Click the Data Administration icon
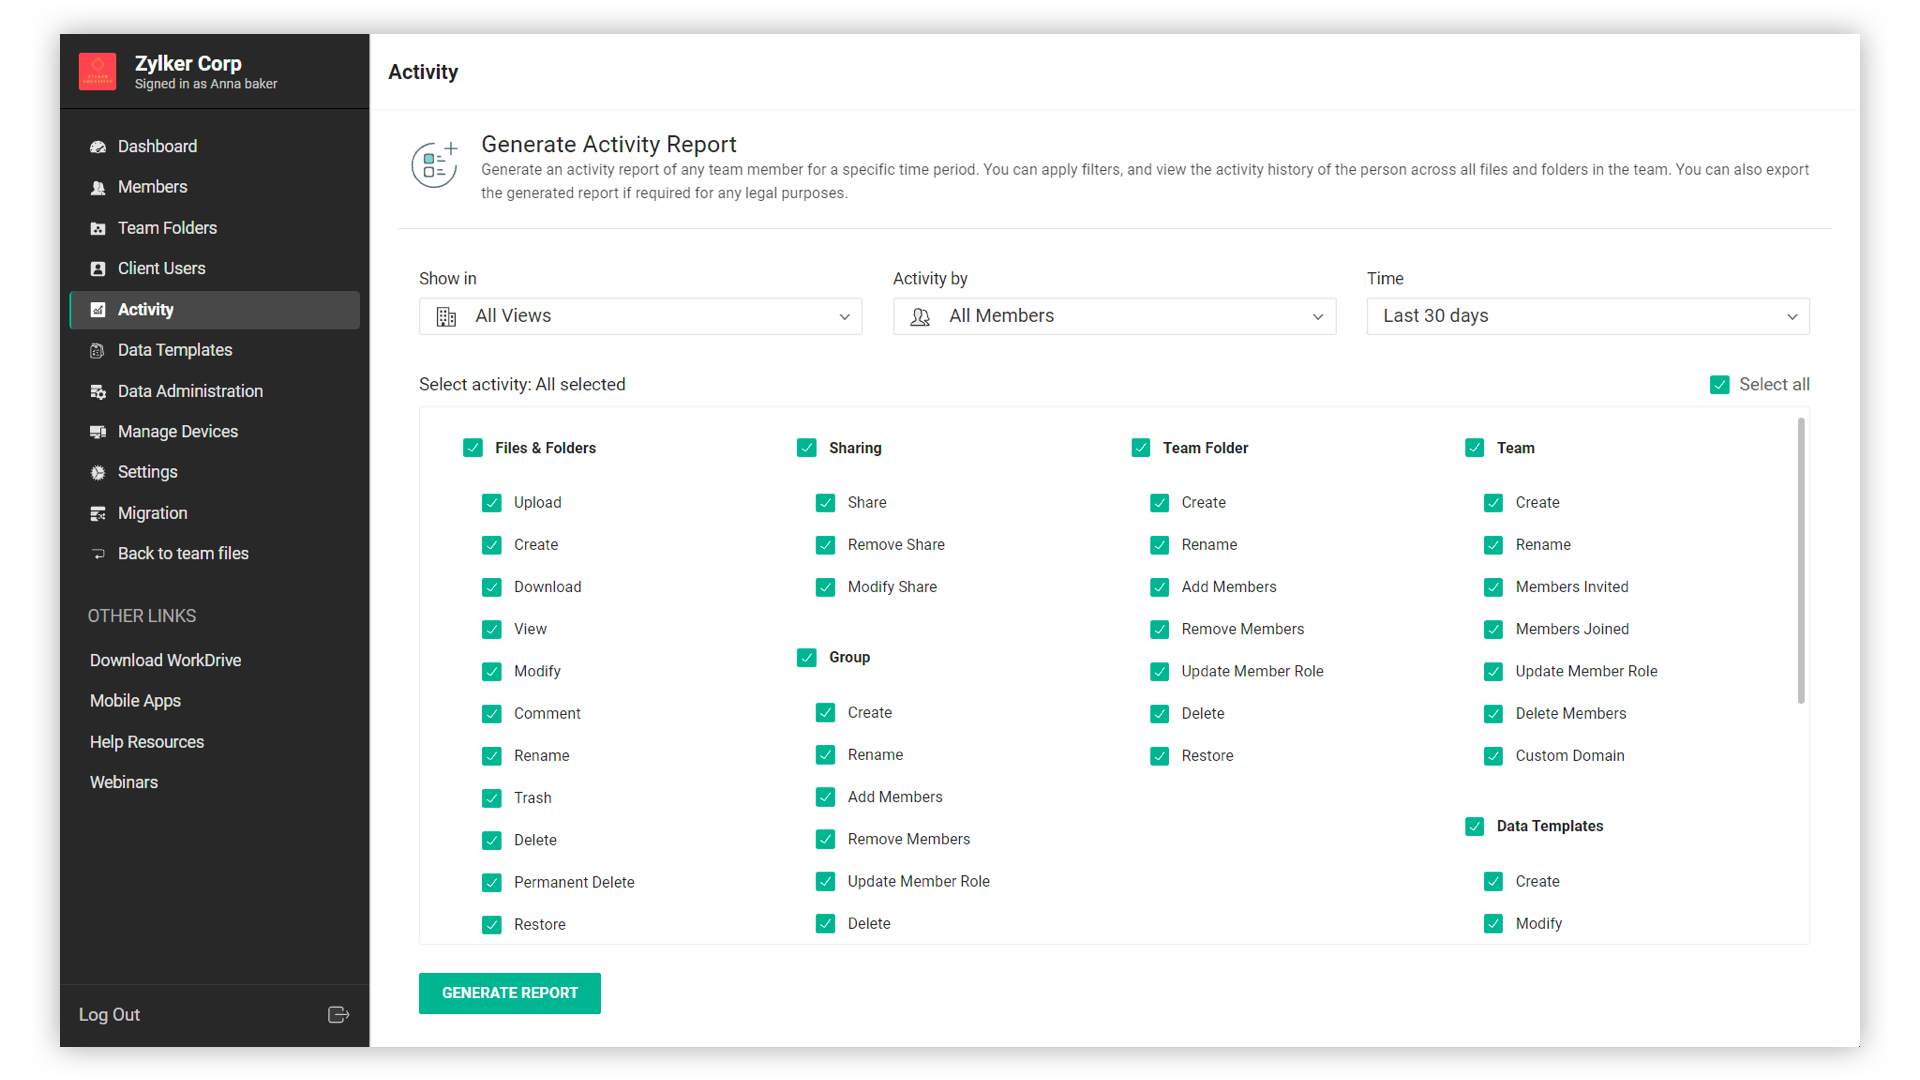Screen dimensions: 1920x1080 click(98, 392)
